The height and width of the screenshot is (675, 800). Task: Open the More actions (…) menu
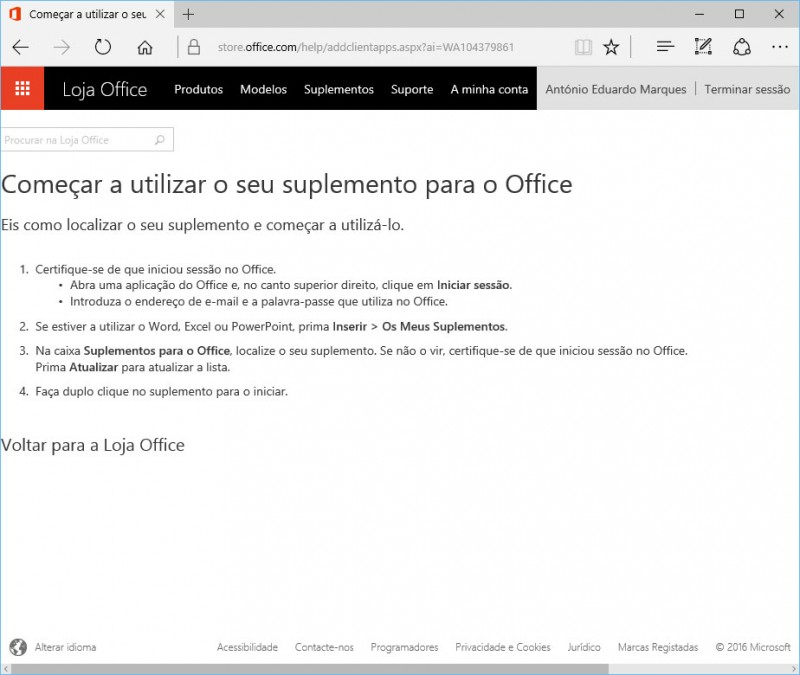[x=780, y=46]
